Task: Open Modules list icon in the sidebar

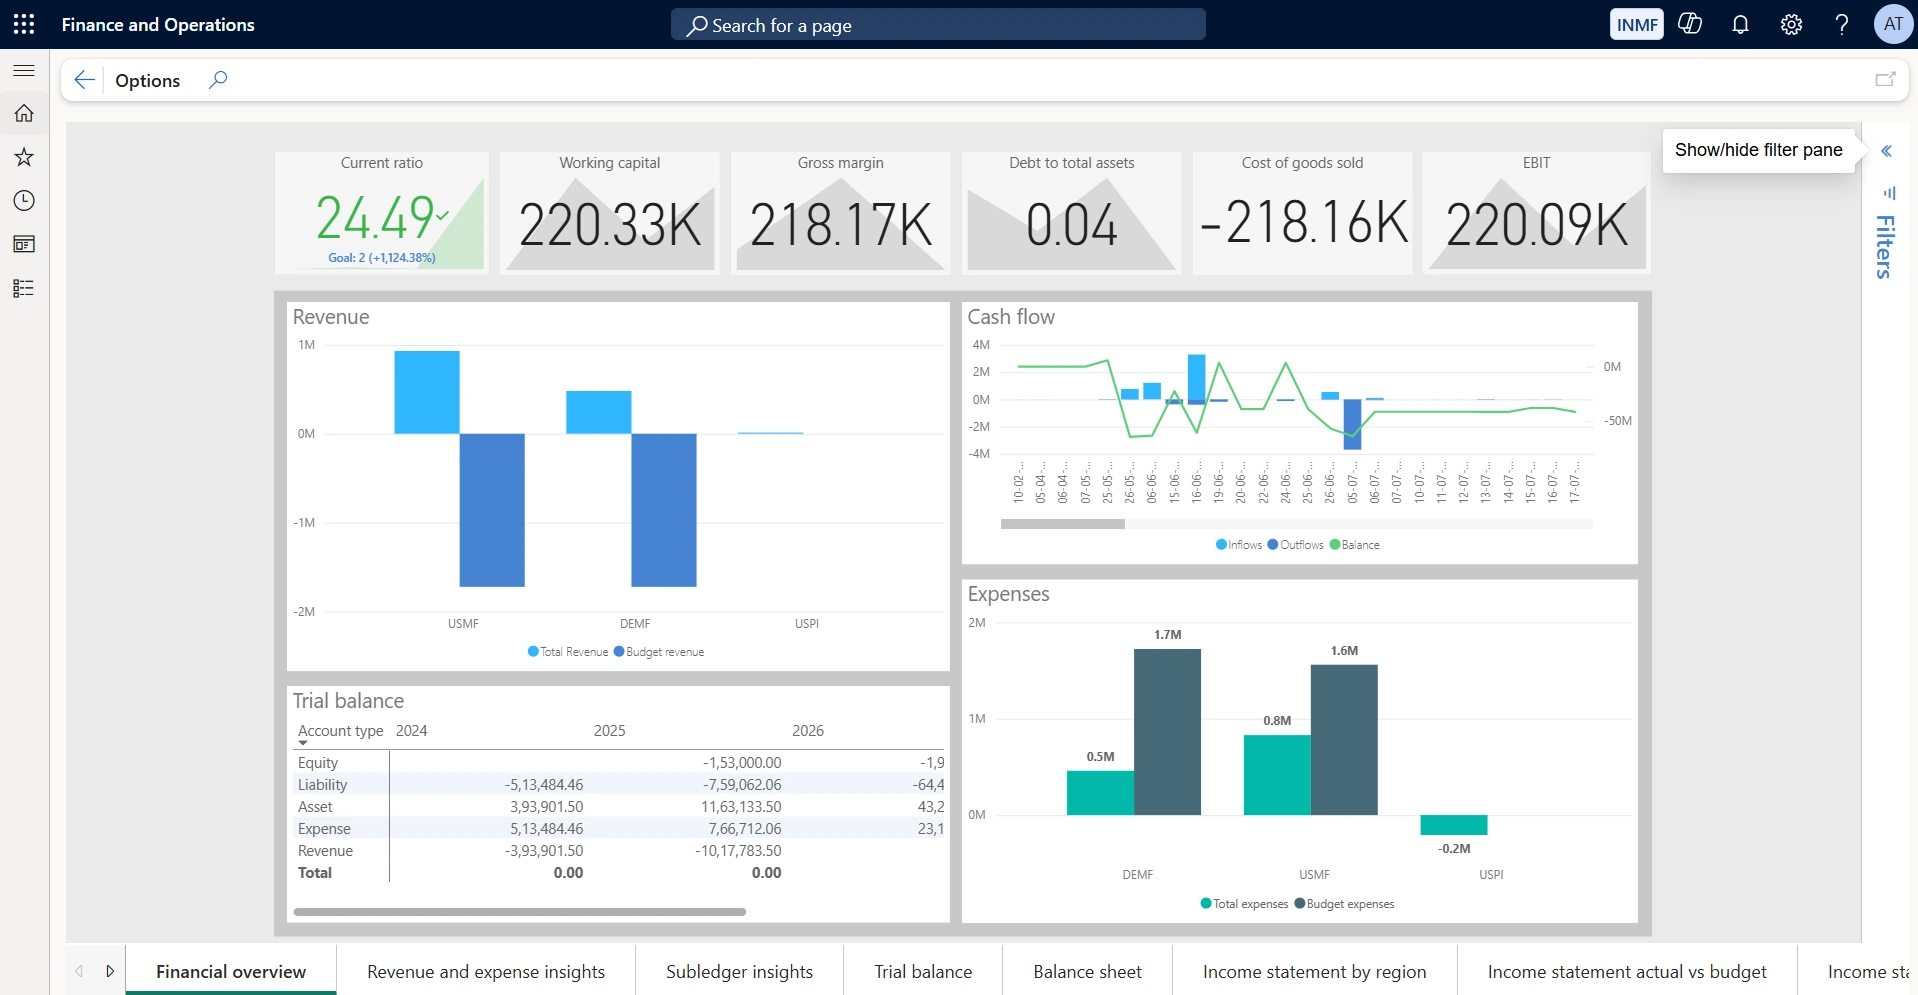Action: [24, 288]
